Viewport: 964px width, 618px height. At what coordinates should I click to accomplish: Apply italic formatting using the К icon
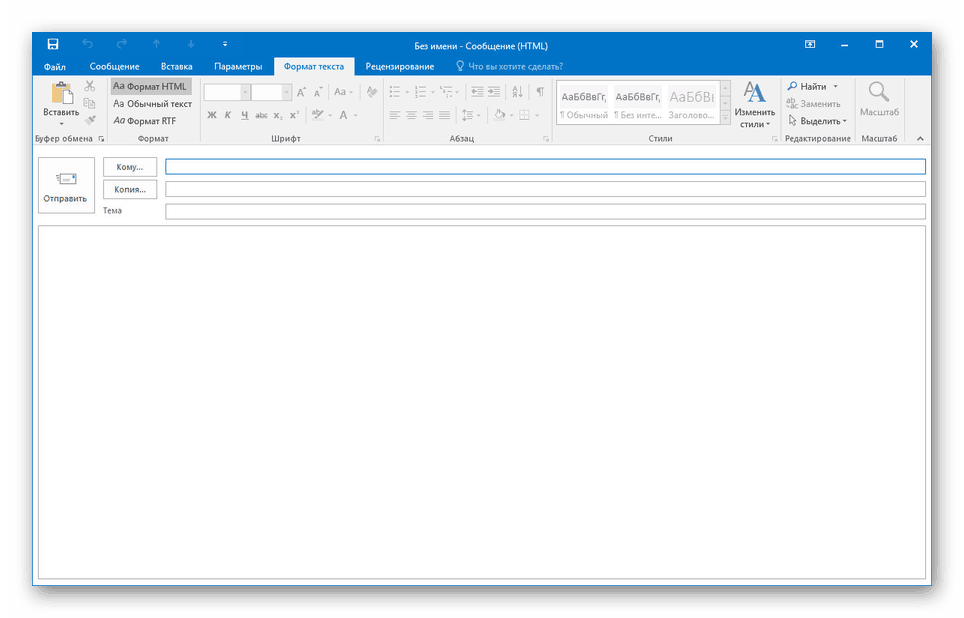tap(228, 115)
